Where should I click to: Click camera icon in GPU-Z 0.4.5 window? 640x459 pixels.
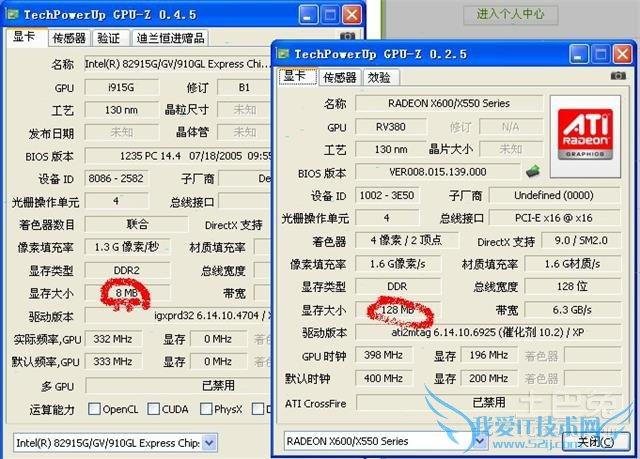(x=347, y=36)
